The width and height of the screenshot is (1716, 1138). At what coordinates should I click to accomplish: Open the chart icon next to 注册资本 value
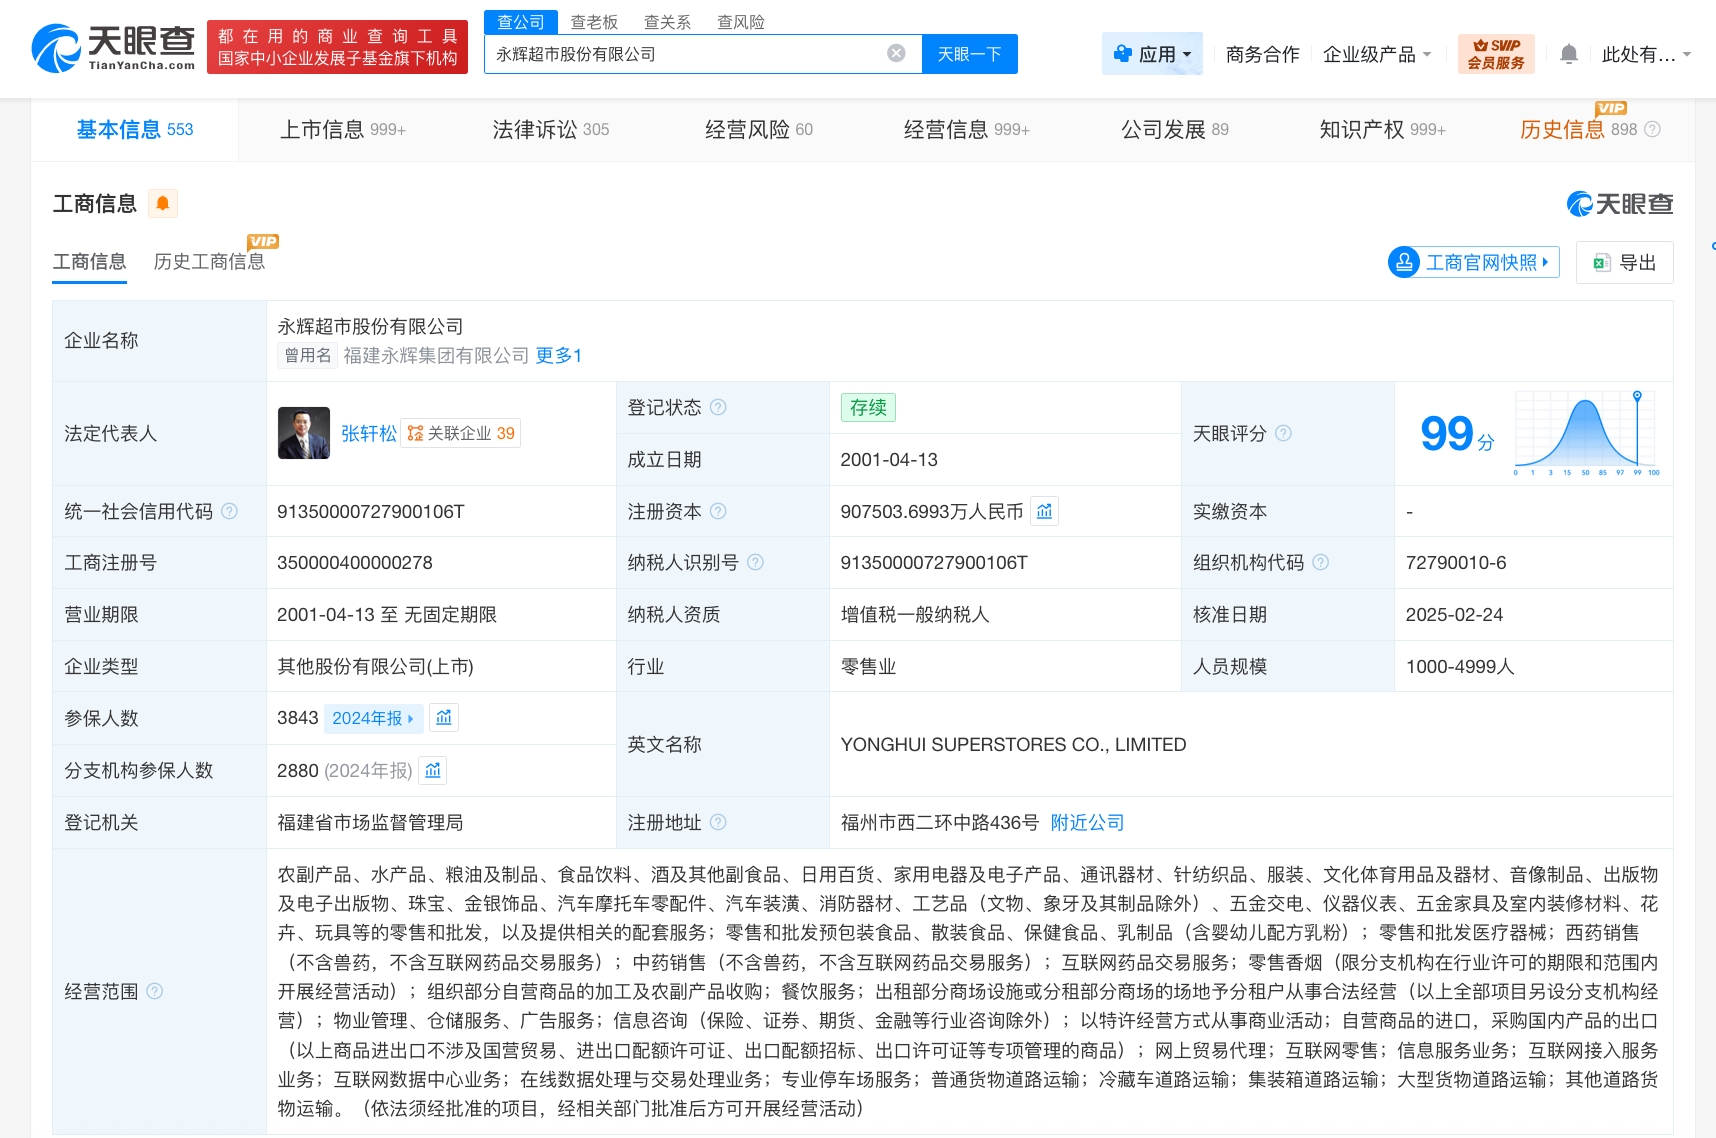[x=1044, y=512]
